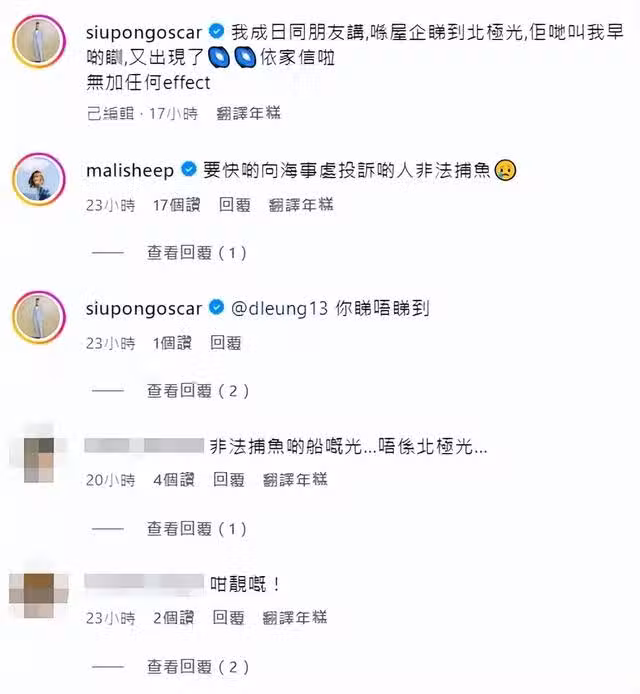This screenshot has width=640, height=694.
Task: Open the malisheep username link
Action: [130, 170]
